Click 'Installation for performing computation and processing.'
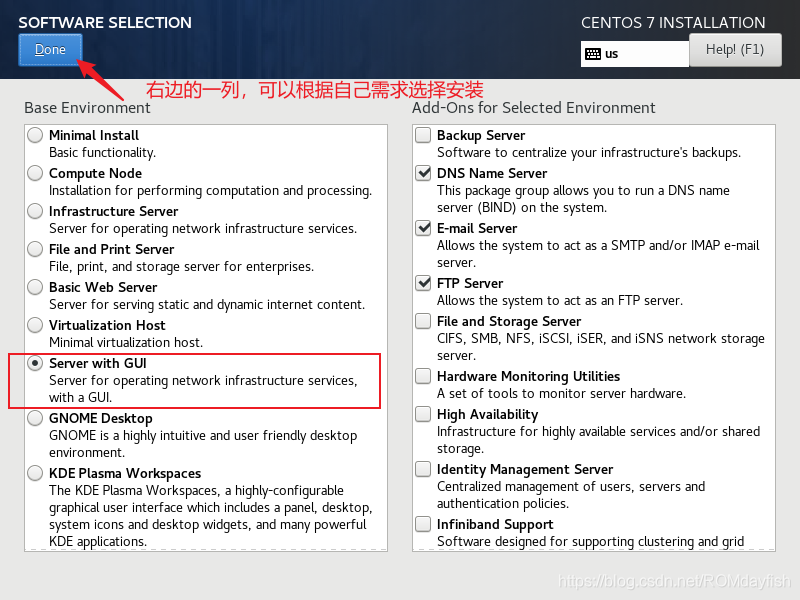The height and width of the screenshot is (600, 800). [x=210, y=190]
